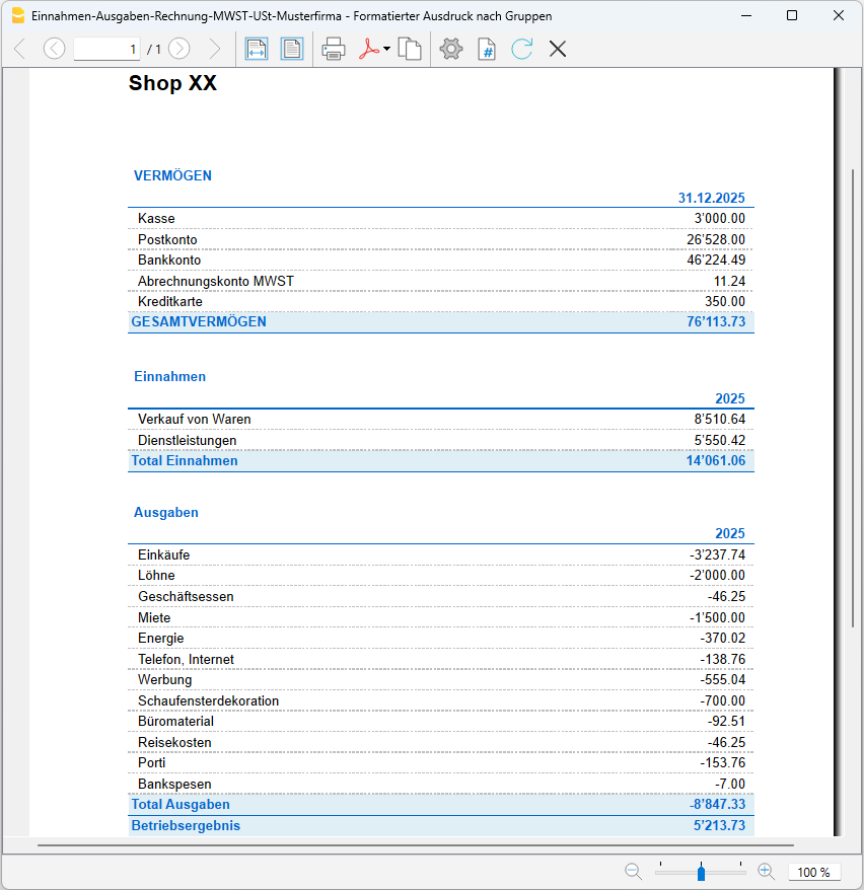Click the zoom slider handle

[701, 872]
